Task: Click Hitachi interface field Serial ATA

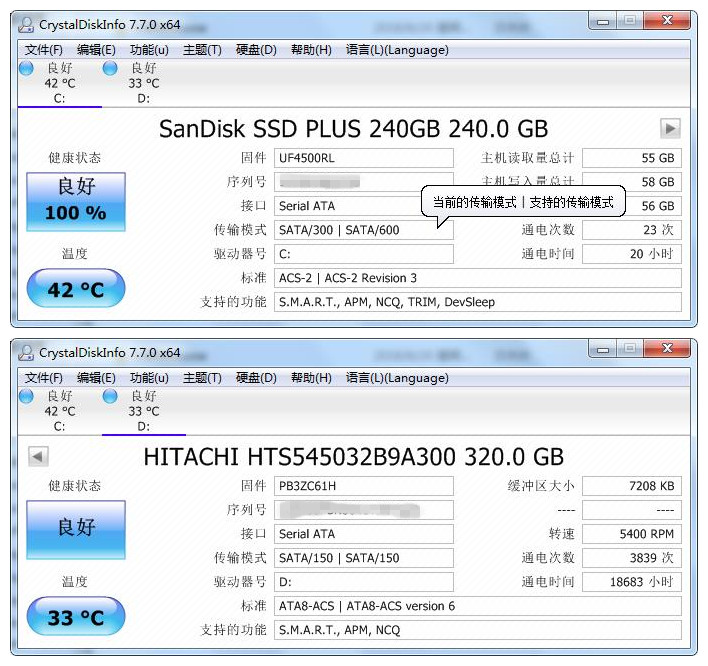Action: coord(363,534)
